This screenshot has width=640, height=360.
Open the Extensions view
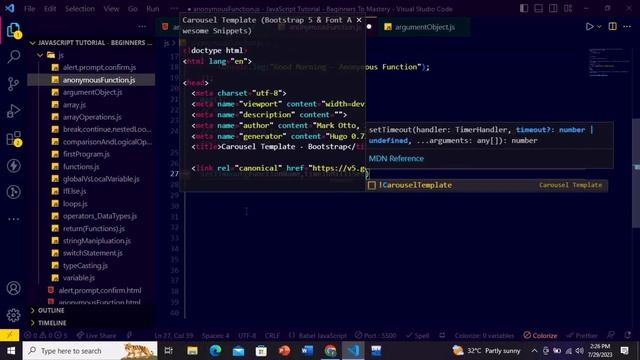pyautogui.click(x=13, y=138)
